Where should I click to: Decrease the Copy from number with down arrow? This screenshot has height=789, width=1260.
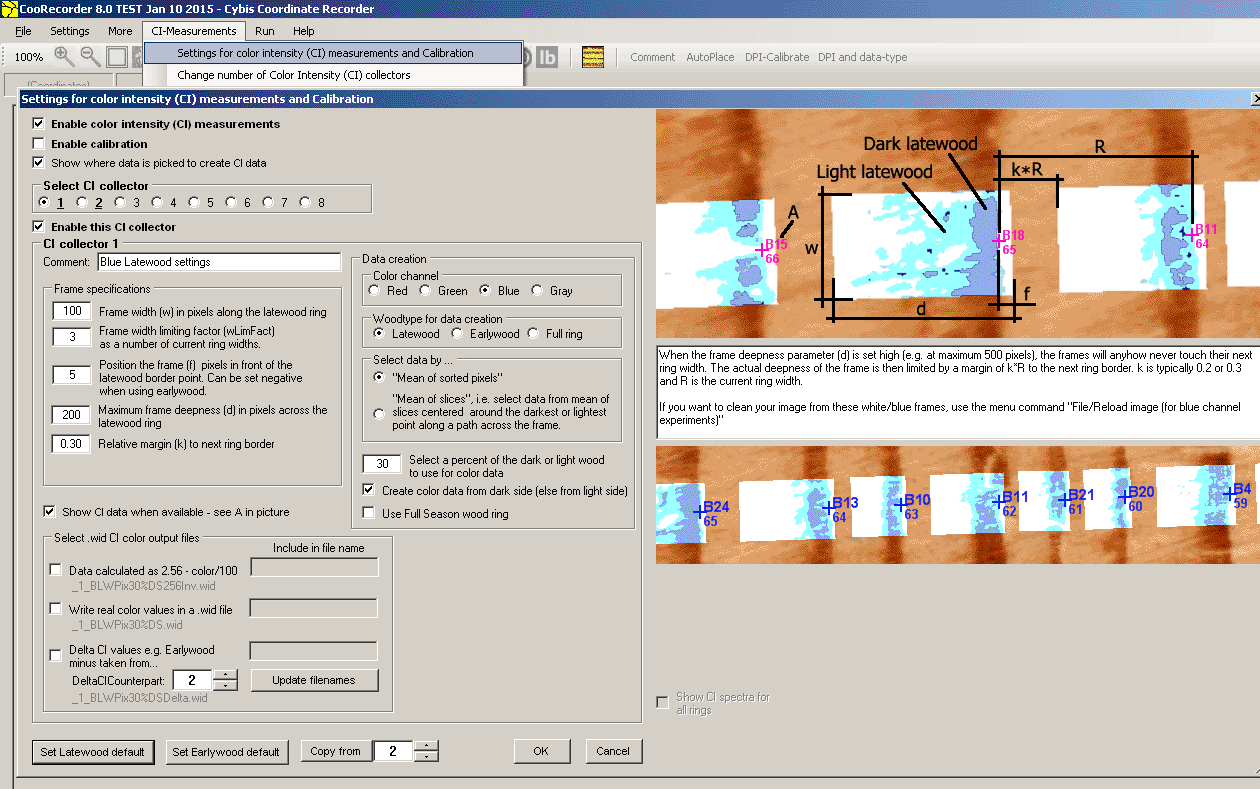coord(426,756)
